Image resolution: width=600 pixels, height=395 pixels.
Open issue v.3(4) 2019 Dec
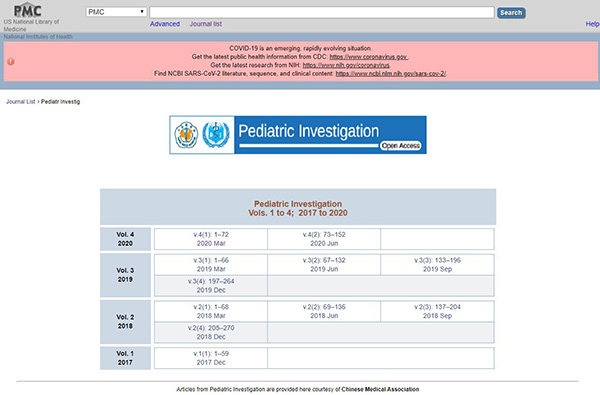(x=211, y=286)
